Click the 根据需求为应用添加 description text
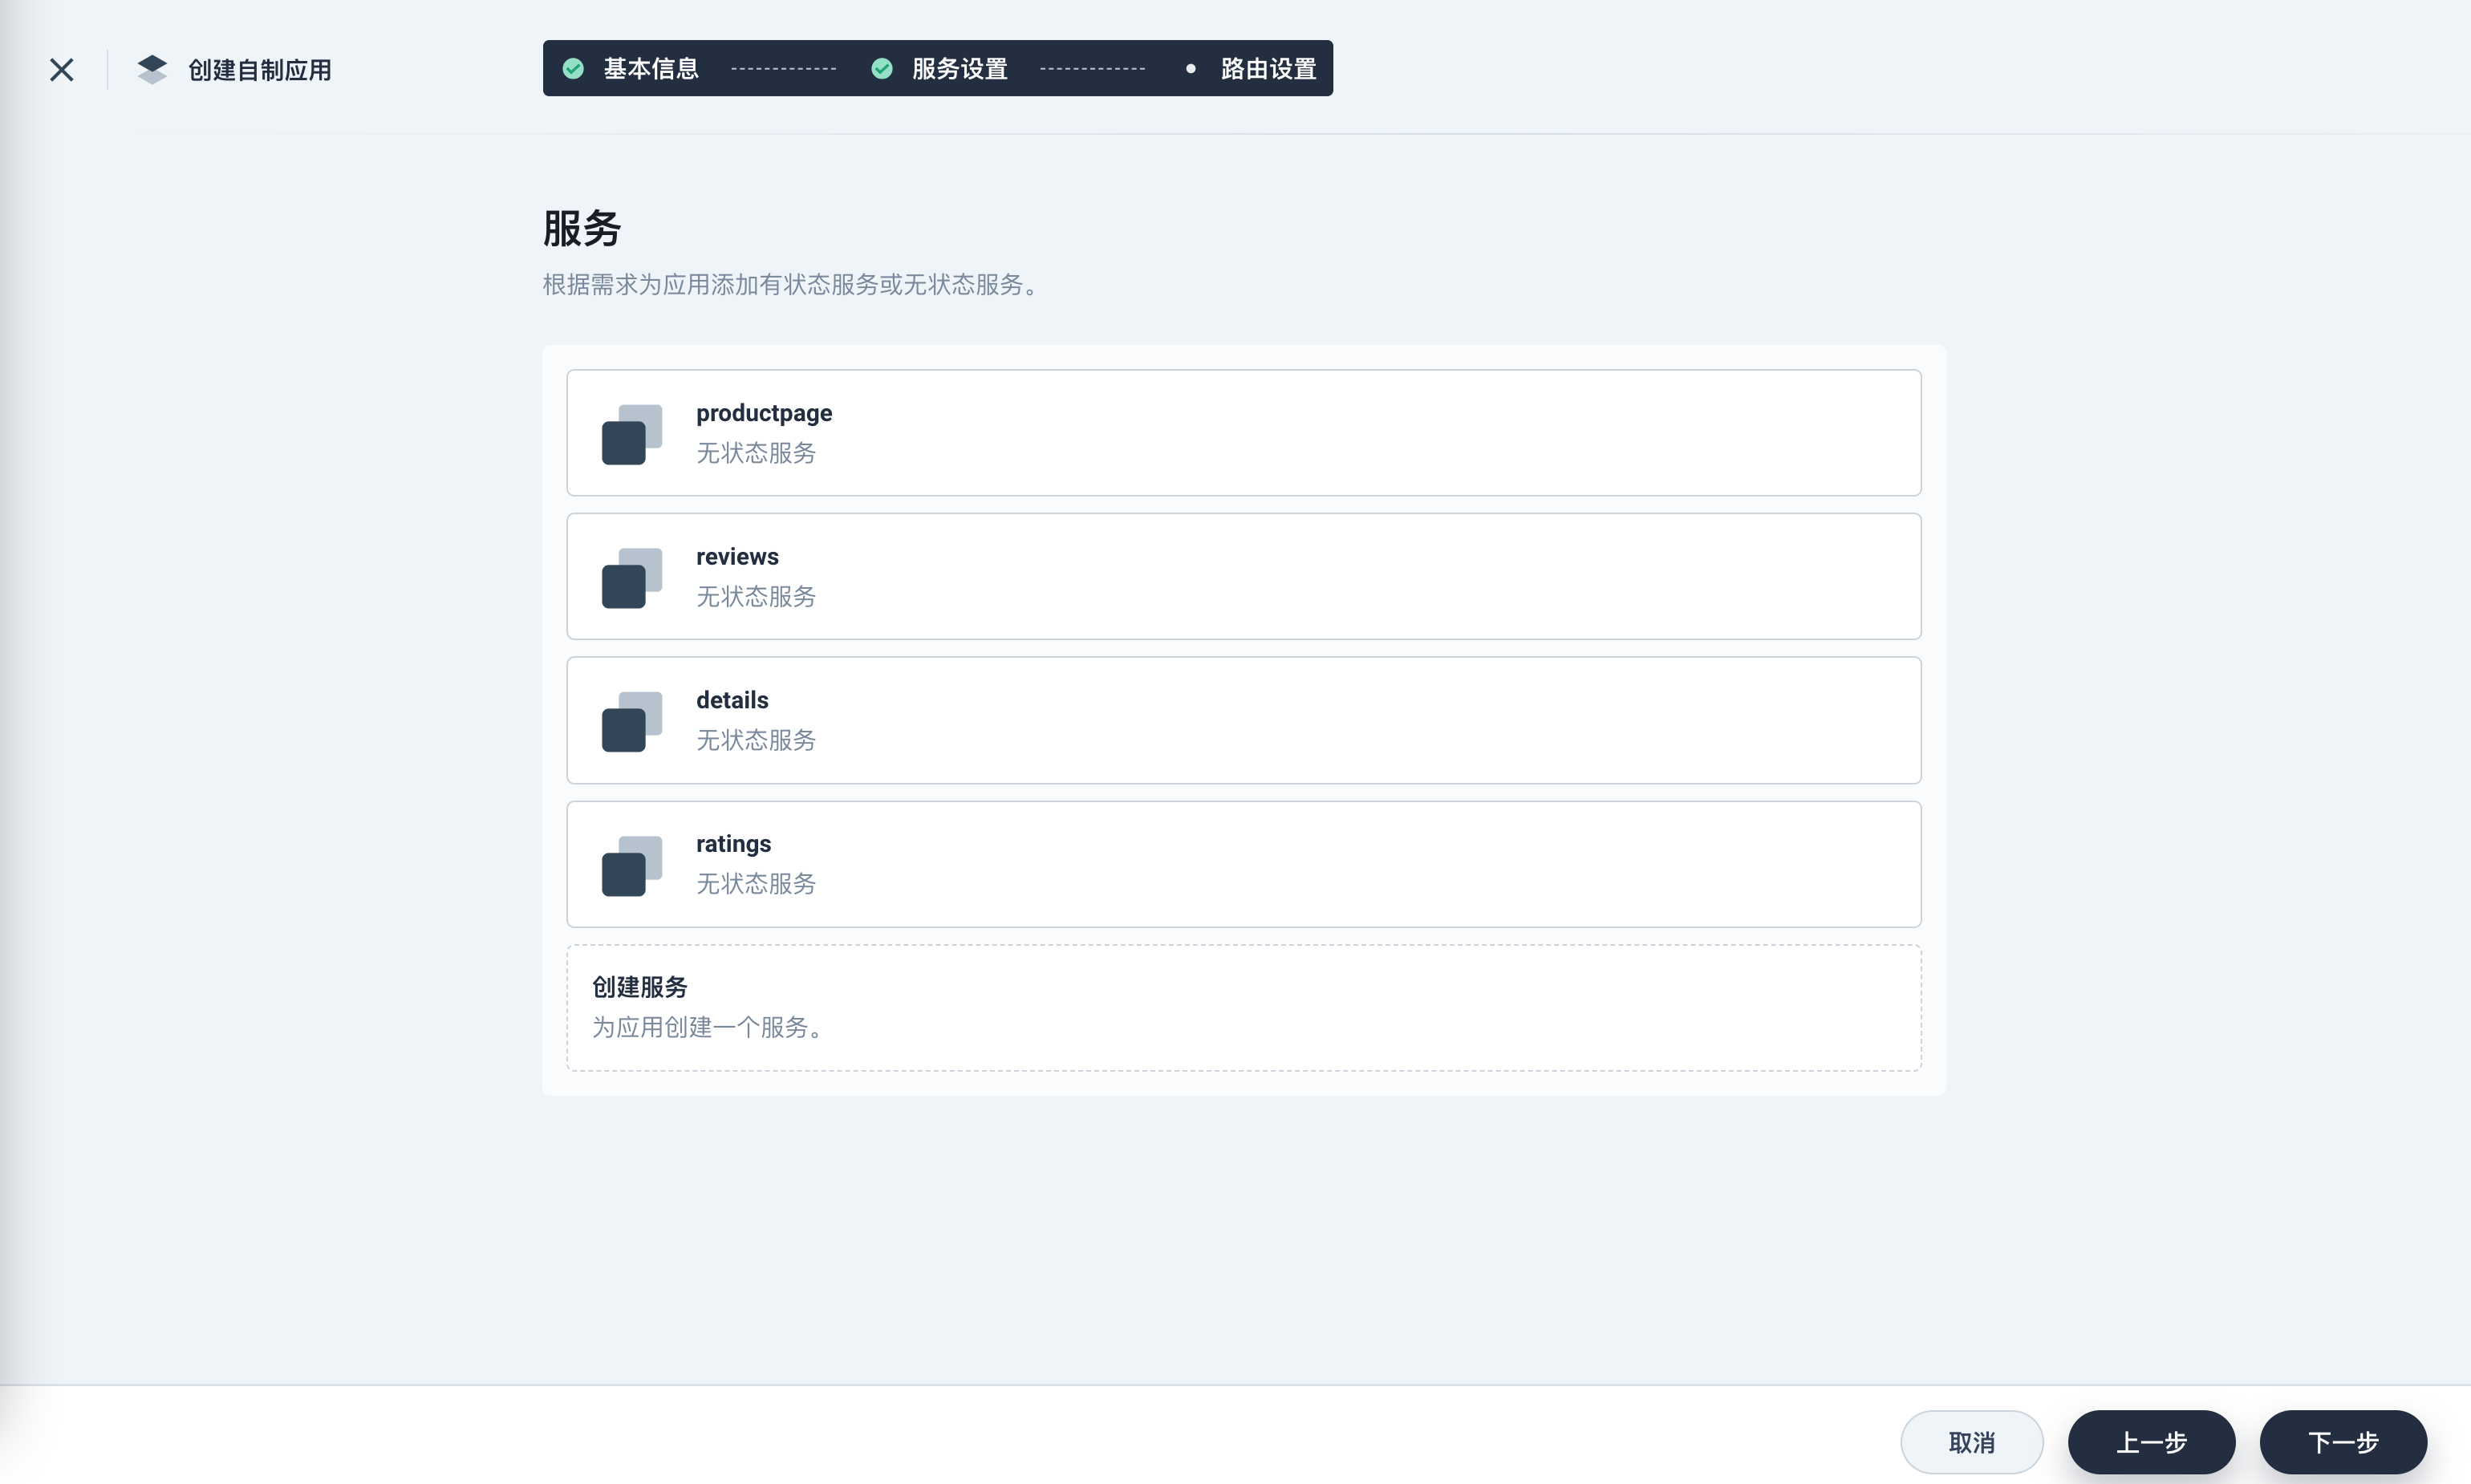Screen dimensions: 2471x1484 pos(793,285)
